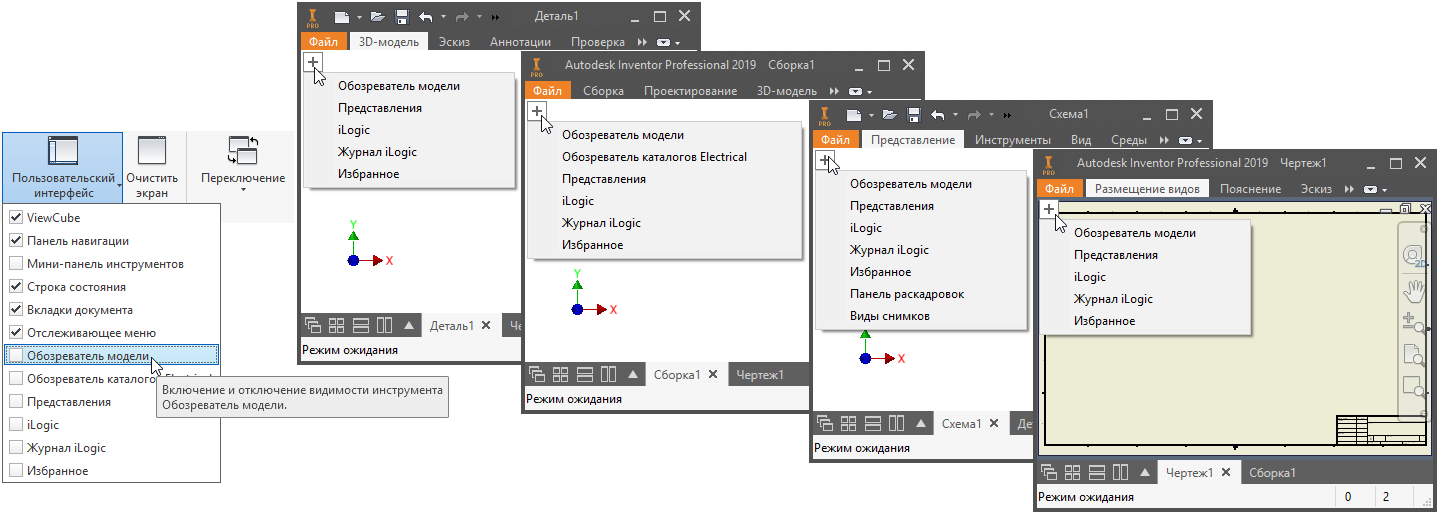The image size is (1437, 512).
Task: Click the Inventor PRO logo in Сборка1 window
Action: [537, 66]
